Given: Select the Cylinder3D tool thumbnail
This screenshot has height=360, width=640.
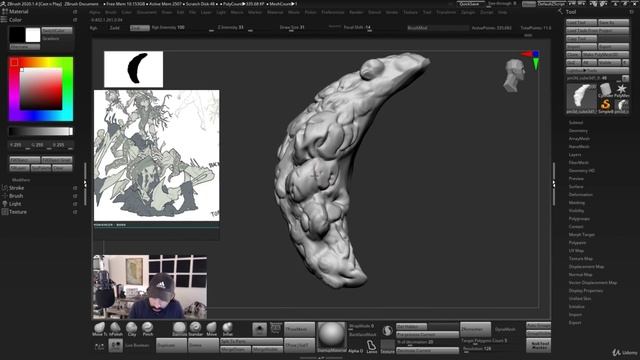Looking at the screenshot, I should coord(605,90).
